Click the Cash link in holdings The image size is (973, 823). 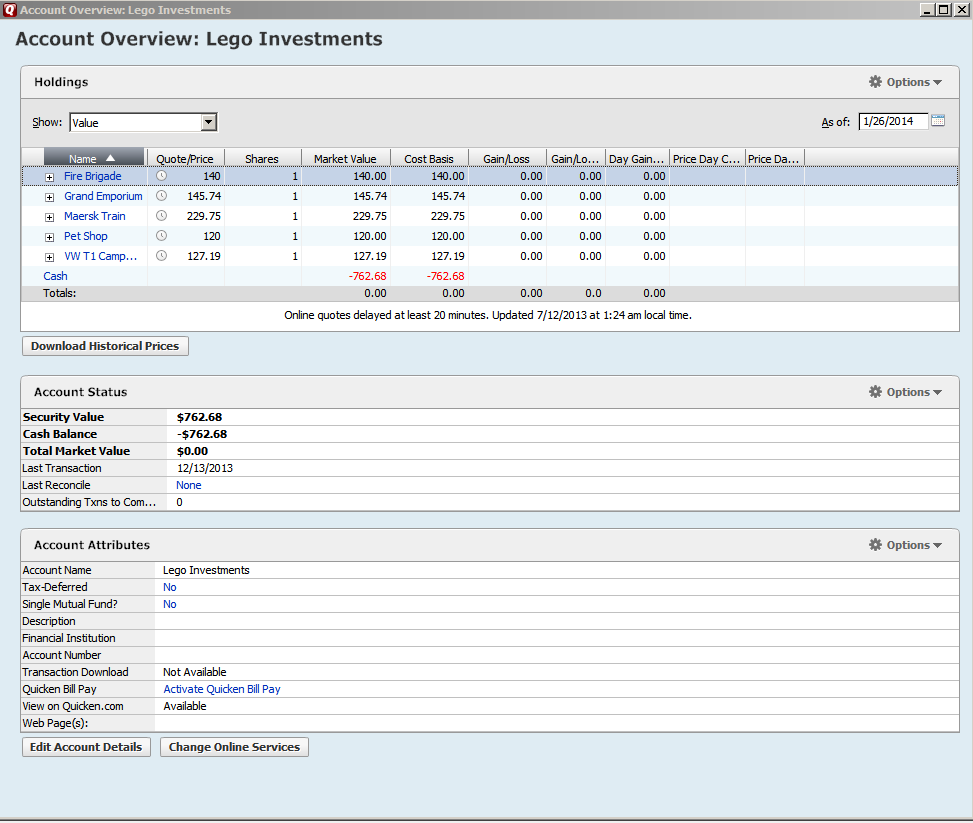(x=55, y=276)
